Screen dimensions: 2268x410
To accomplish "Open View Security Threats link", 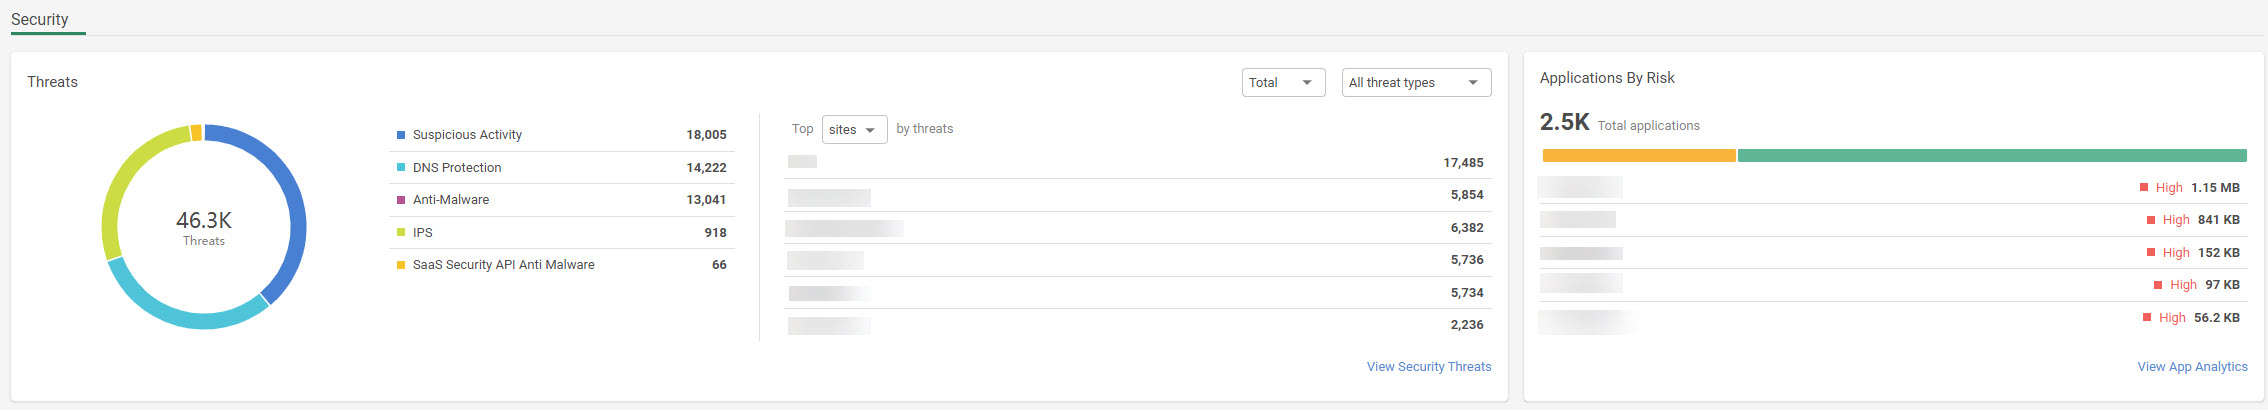I will 1428,367.
